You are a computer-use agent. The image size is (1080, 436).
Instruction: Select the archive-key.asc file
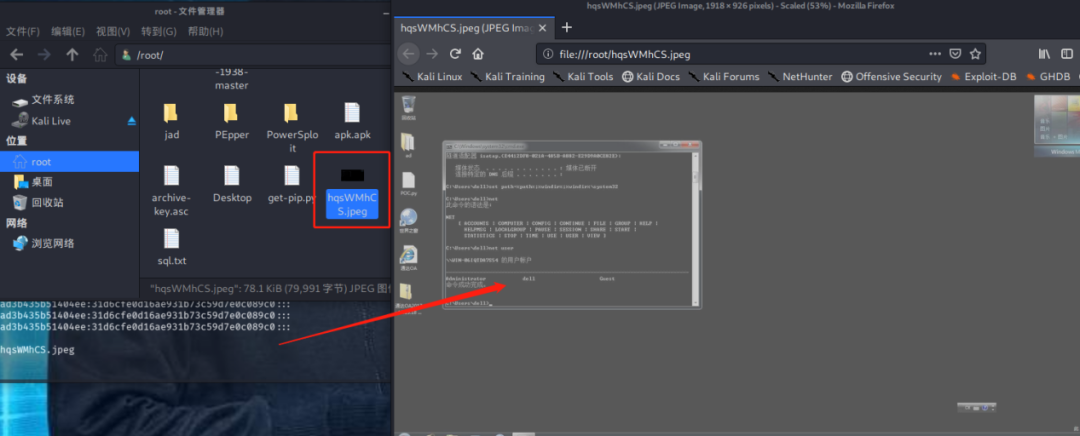[172, 191]
